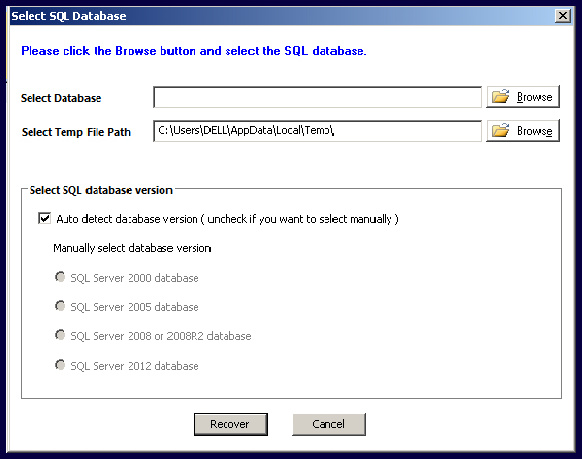This screenshot has height=459, width=582.
Task: Click the Select SQL Database title bar
Action: [x=282, y=16]
